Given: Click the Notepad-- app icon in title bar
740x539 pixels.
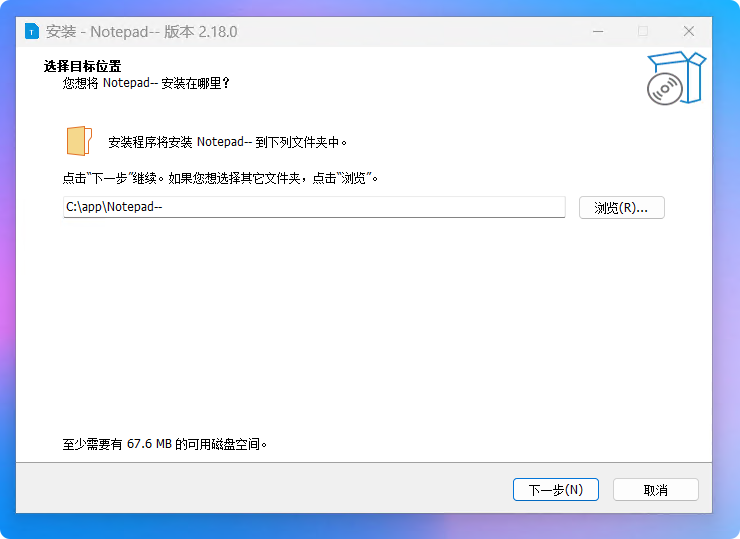Looking at the screenshot, I should (32, 32).
